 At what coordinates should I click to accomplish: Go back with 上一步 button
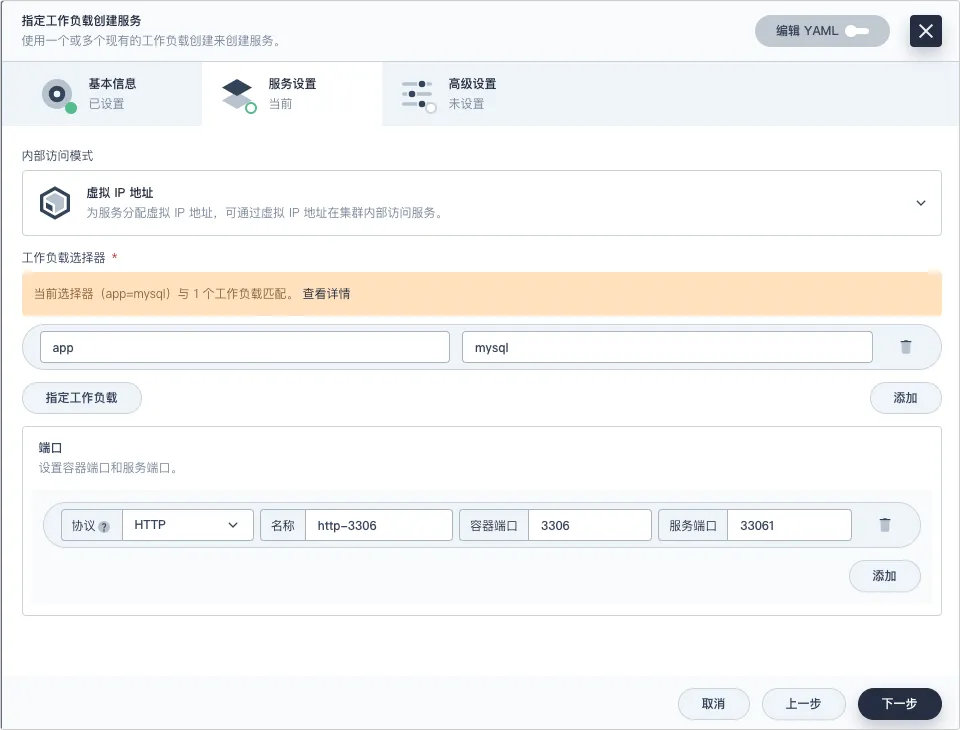click(x=803, y=704)
